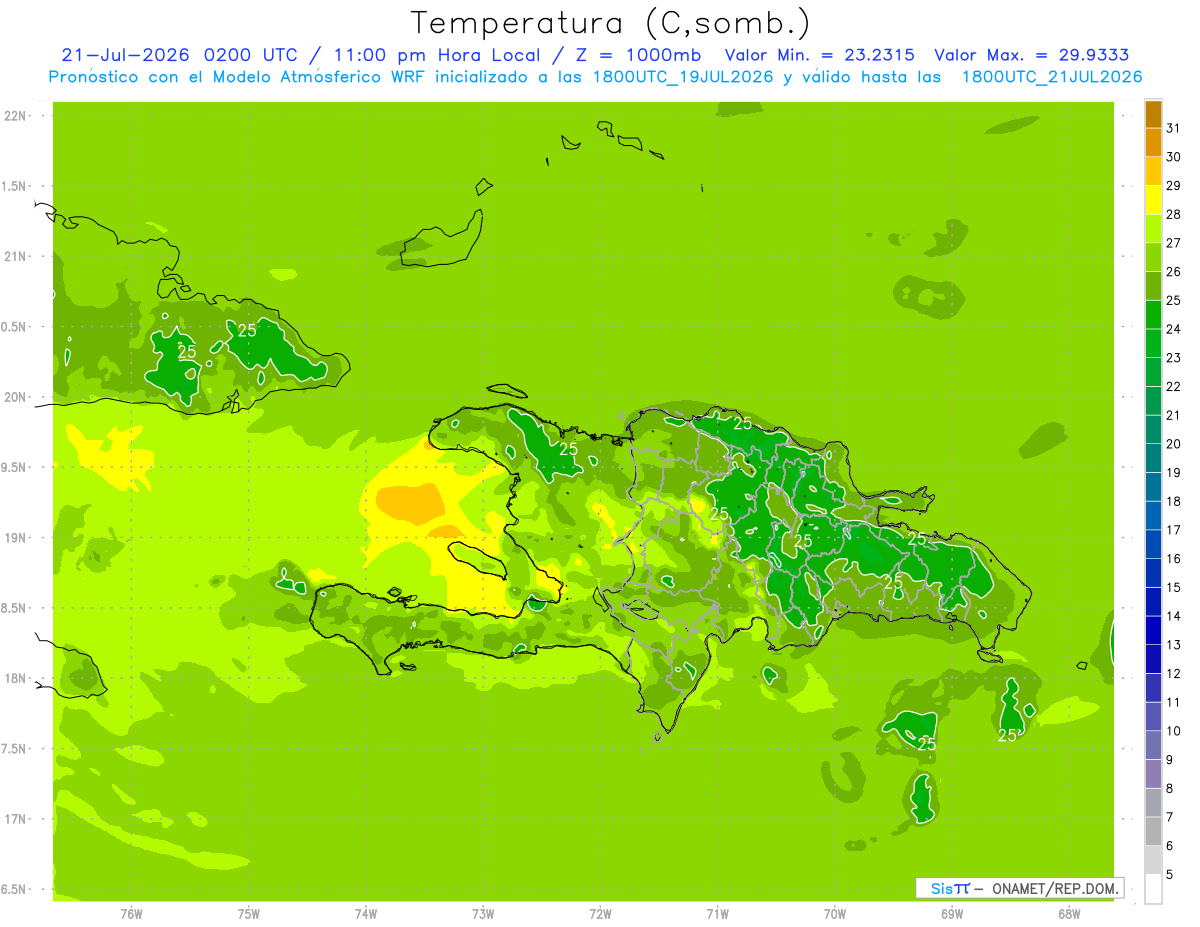Select the "21-Jul-2026 0200 UTC" timestamp

(x=179, y=55)
